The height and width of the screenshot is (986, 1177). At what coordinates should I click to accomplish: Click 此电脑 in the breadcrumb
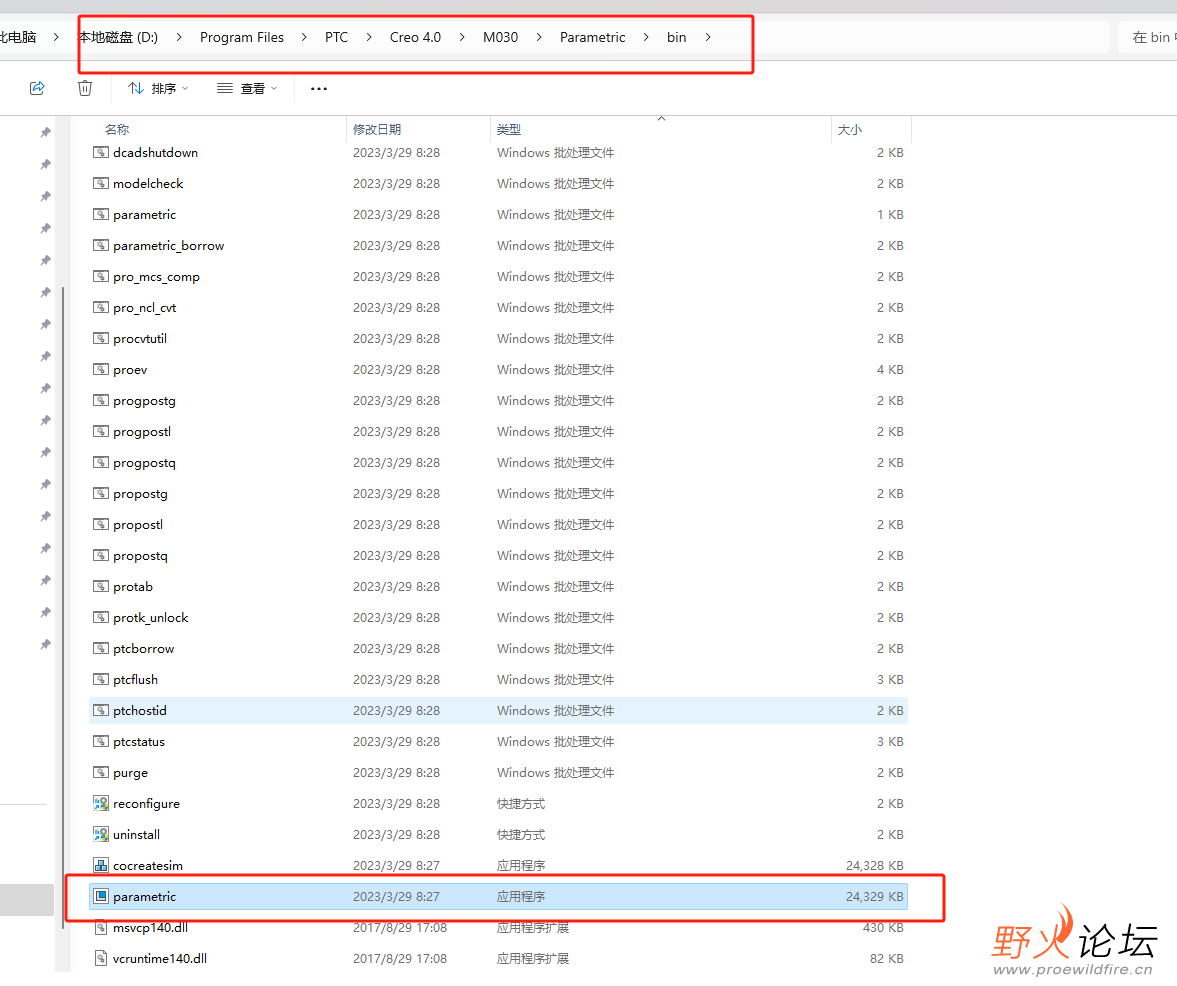pos(18,38)
